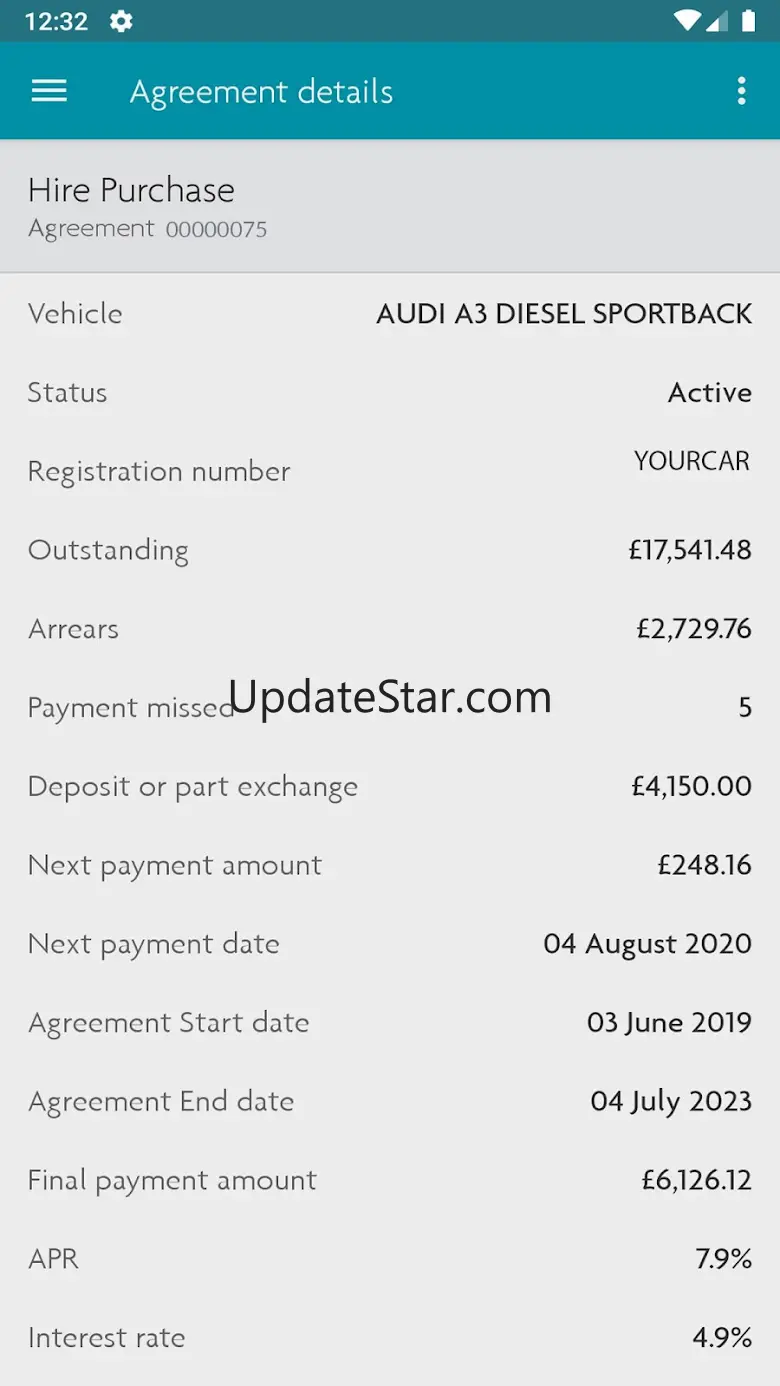
Task: Tap the Agreement details title
Action: click(261, 91)
